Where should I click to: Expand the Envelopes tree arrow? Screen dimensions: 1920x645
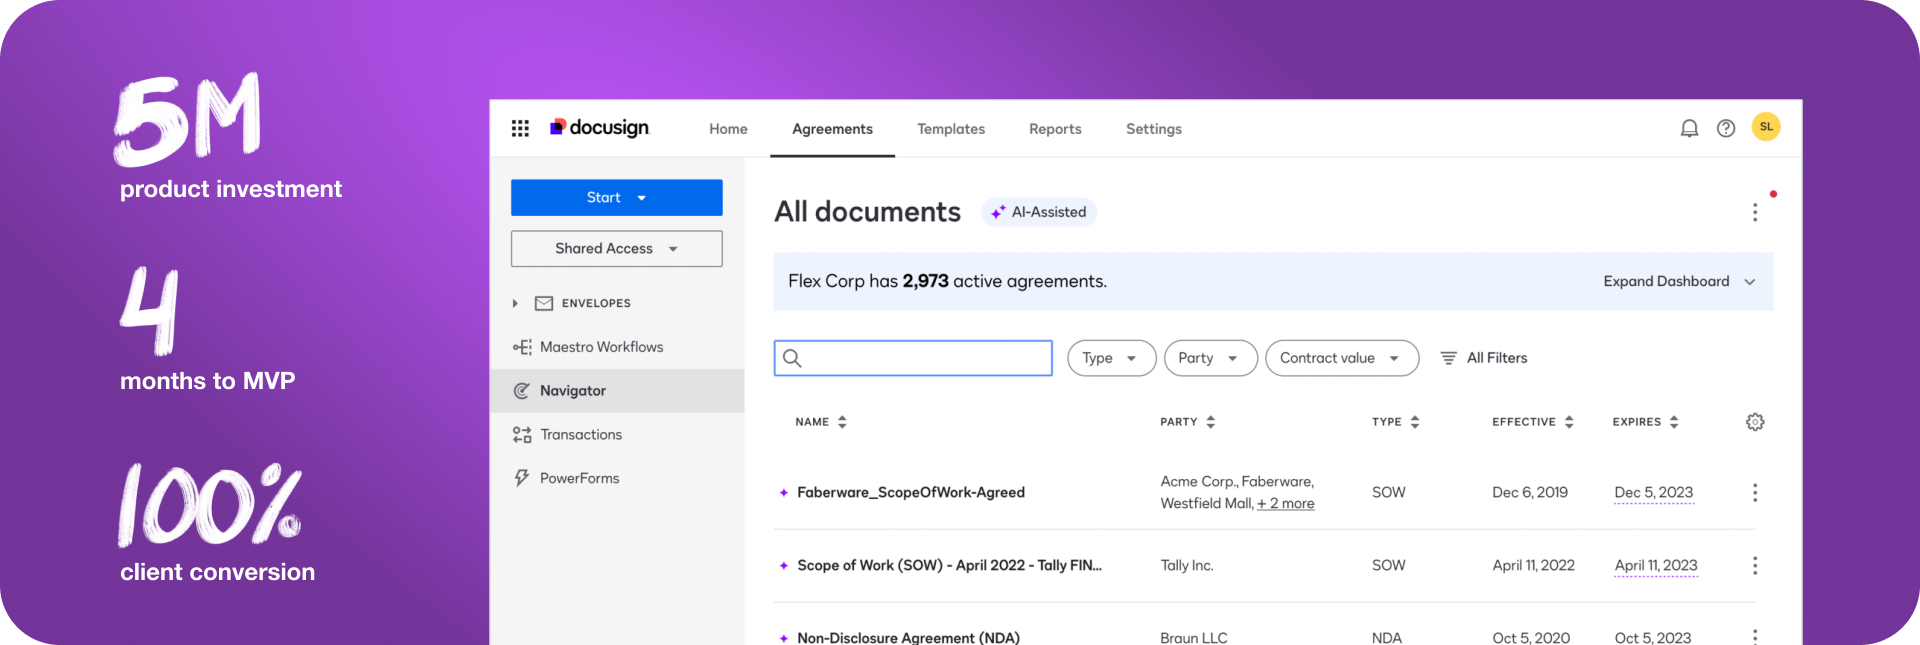point(515,303)
